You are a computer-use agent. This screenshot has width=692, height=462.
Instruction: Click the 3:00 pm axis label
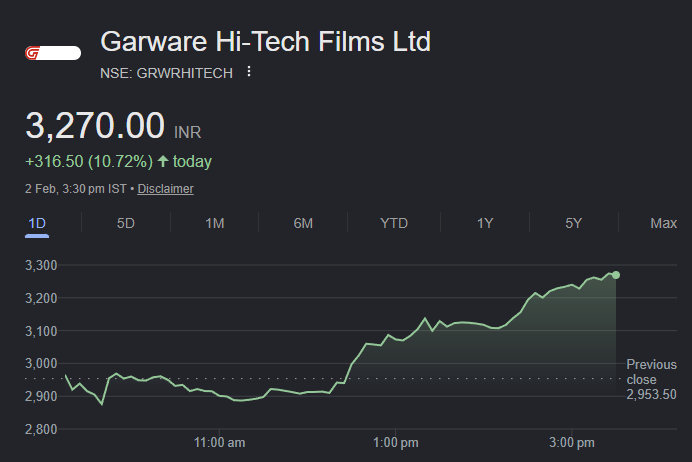pos(572,443)
